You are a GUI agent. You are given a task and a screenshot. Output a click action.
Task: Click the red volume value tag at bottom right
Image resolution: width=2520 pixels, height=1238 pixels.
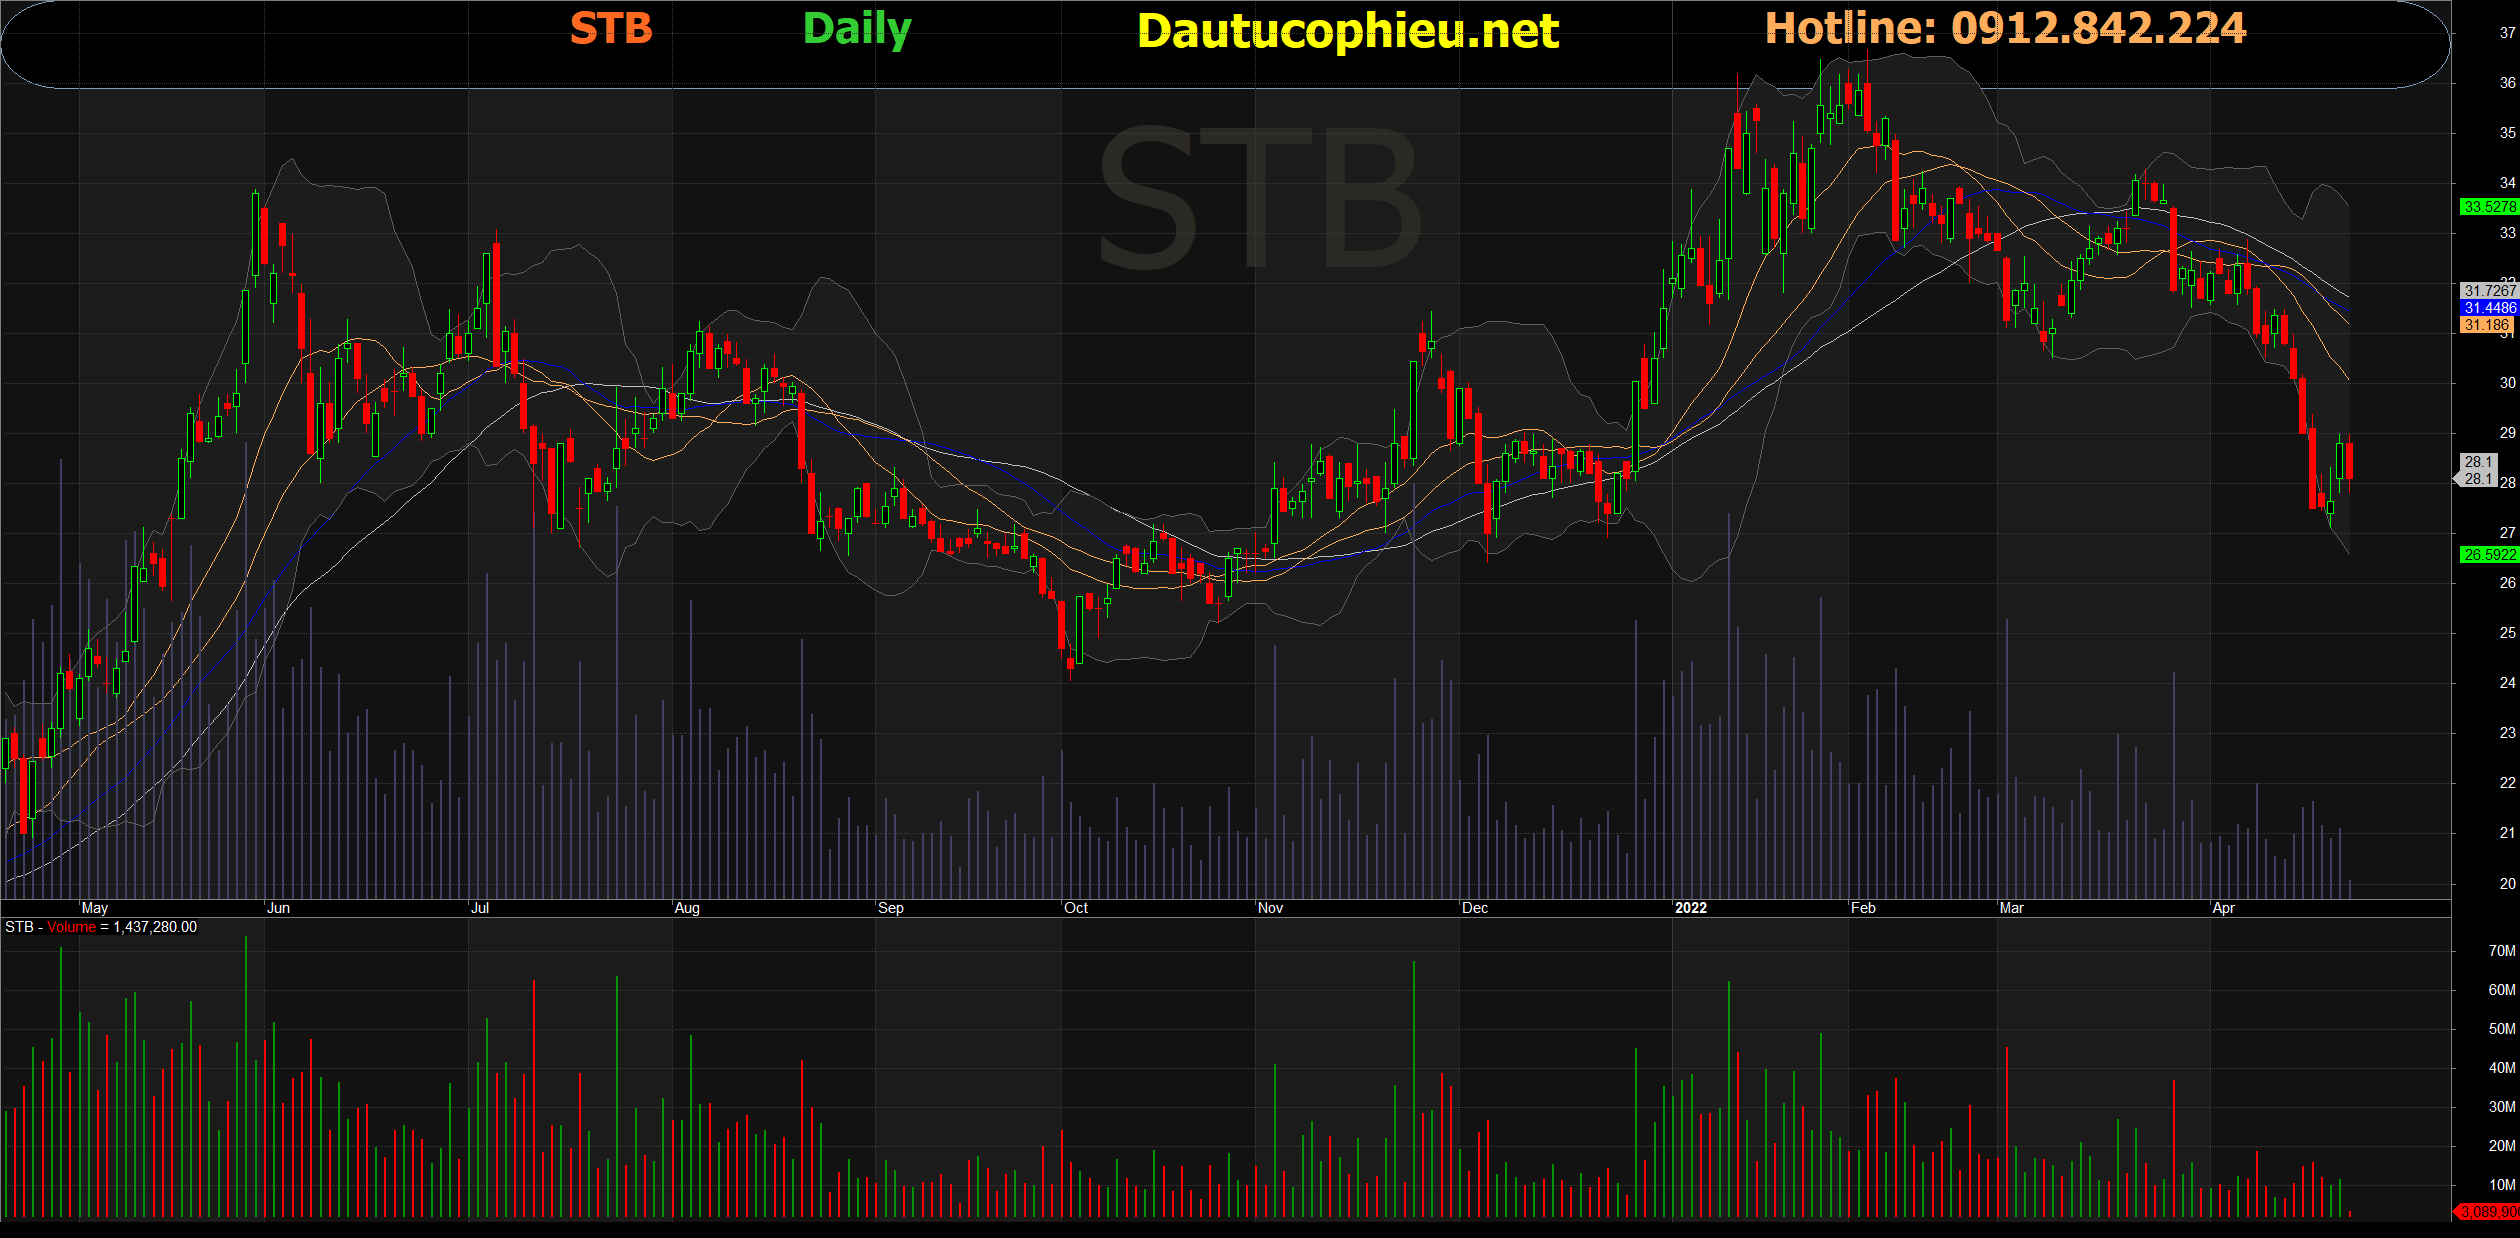(x=2488, y=1212)
